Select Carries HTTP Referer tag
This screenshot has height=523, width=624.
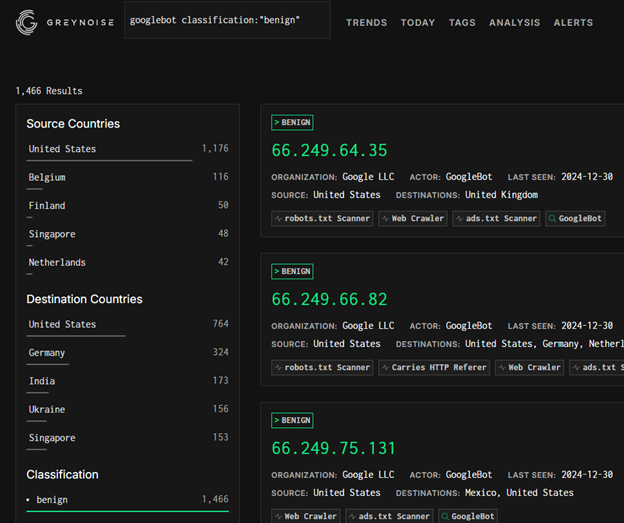click(x=434, y=367)
